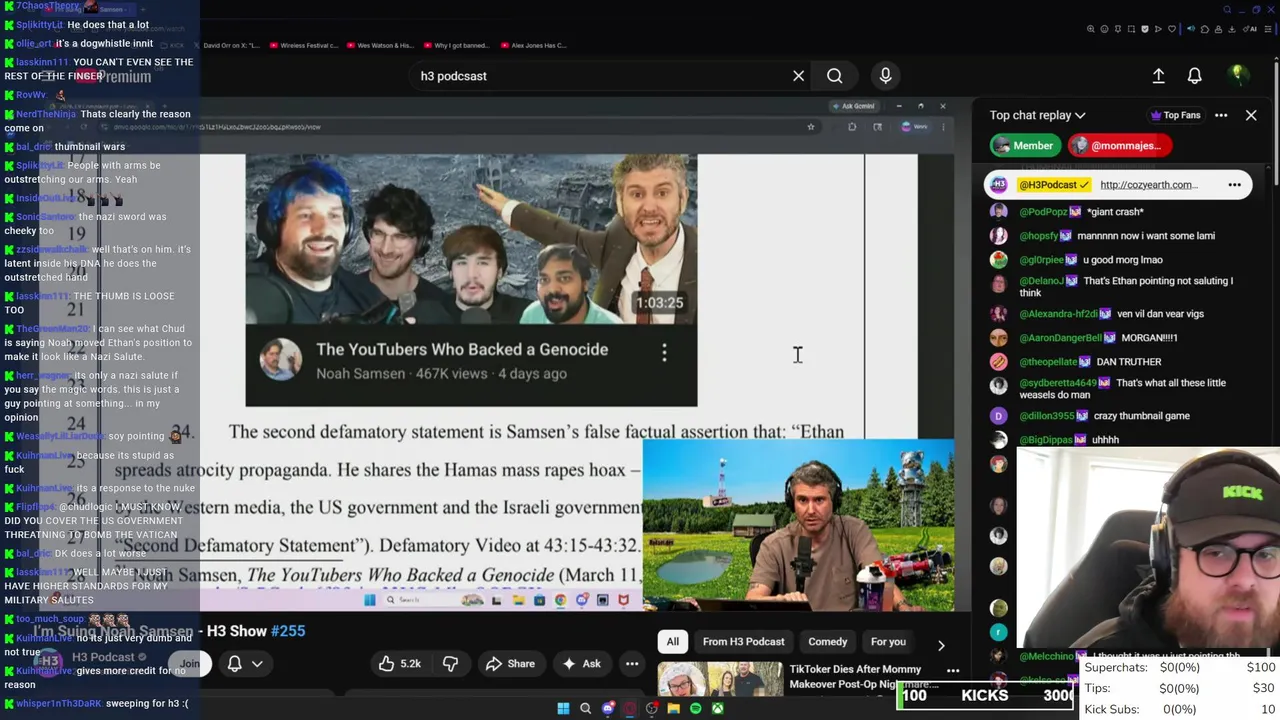The width and height of the screenshot is (1280, 720).
Task: Click the magnifier search button
Action: point(834,76)
